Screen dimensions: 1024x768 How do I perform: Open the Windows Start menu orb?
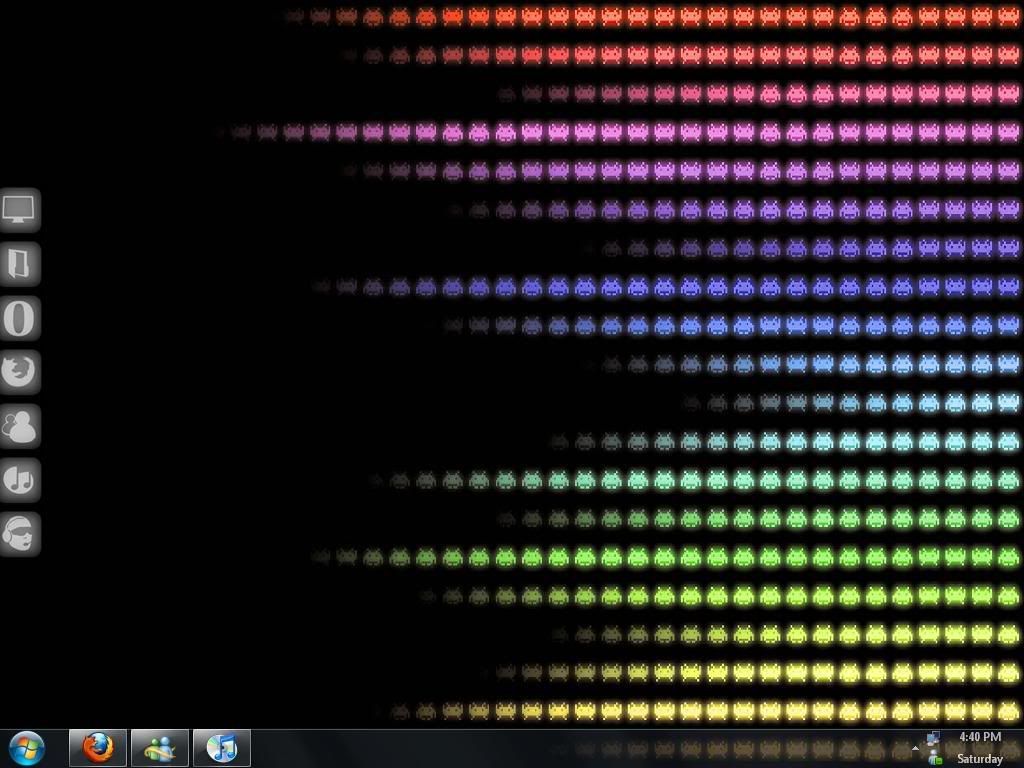[x=27, y=747]
